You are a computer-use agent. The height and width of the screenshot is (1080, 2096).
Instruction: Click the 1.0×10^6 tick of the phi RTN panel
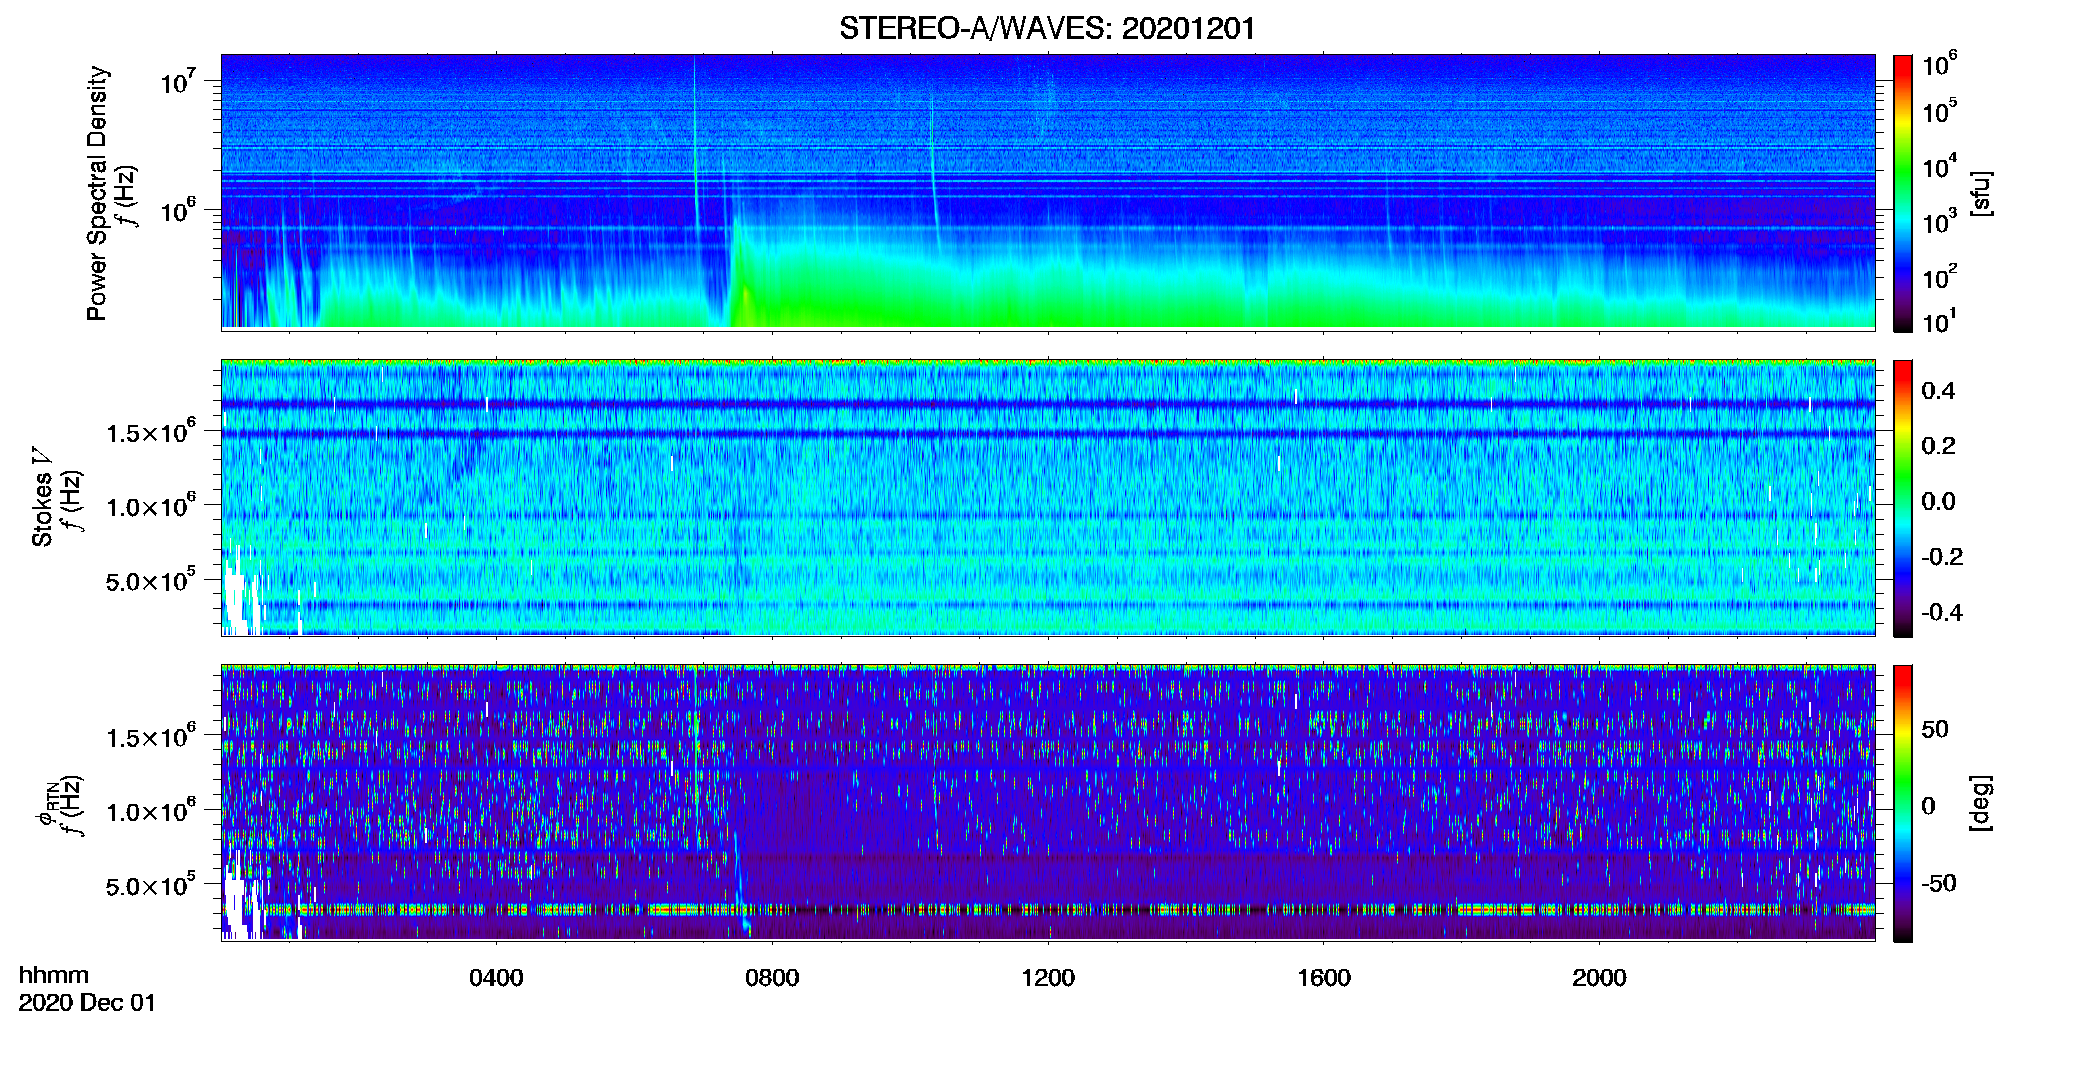tap(151, 810)
